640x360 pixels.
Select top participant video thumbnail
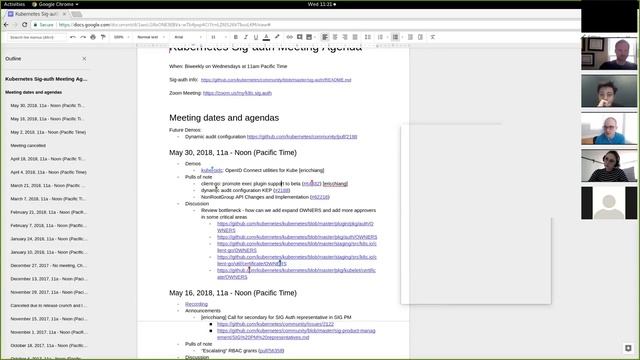pyautogui.click(x=609, y=53)
